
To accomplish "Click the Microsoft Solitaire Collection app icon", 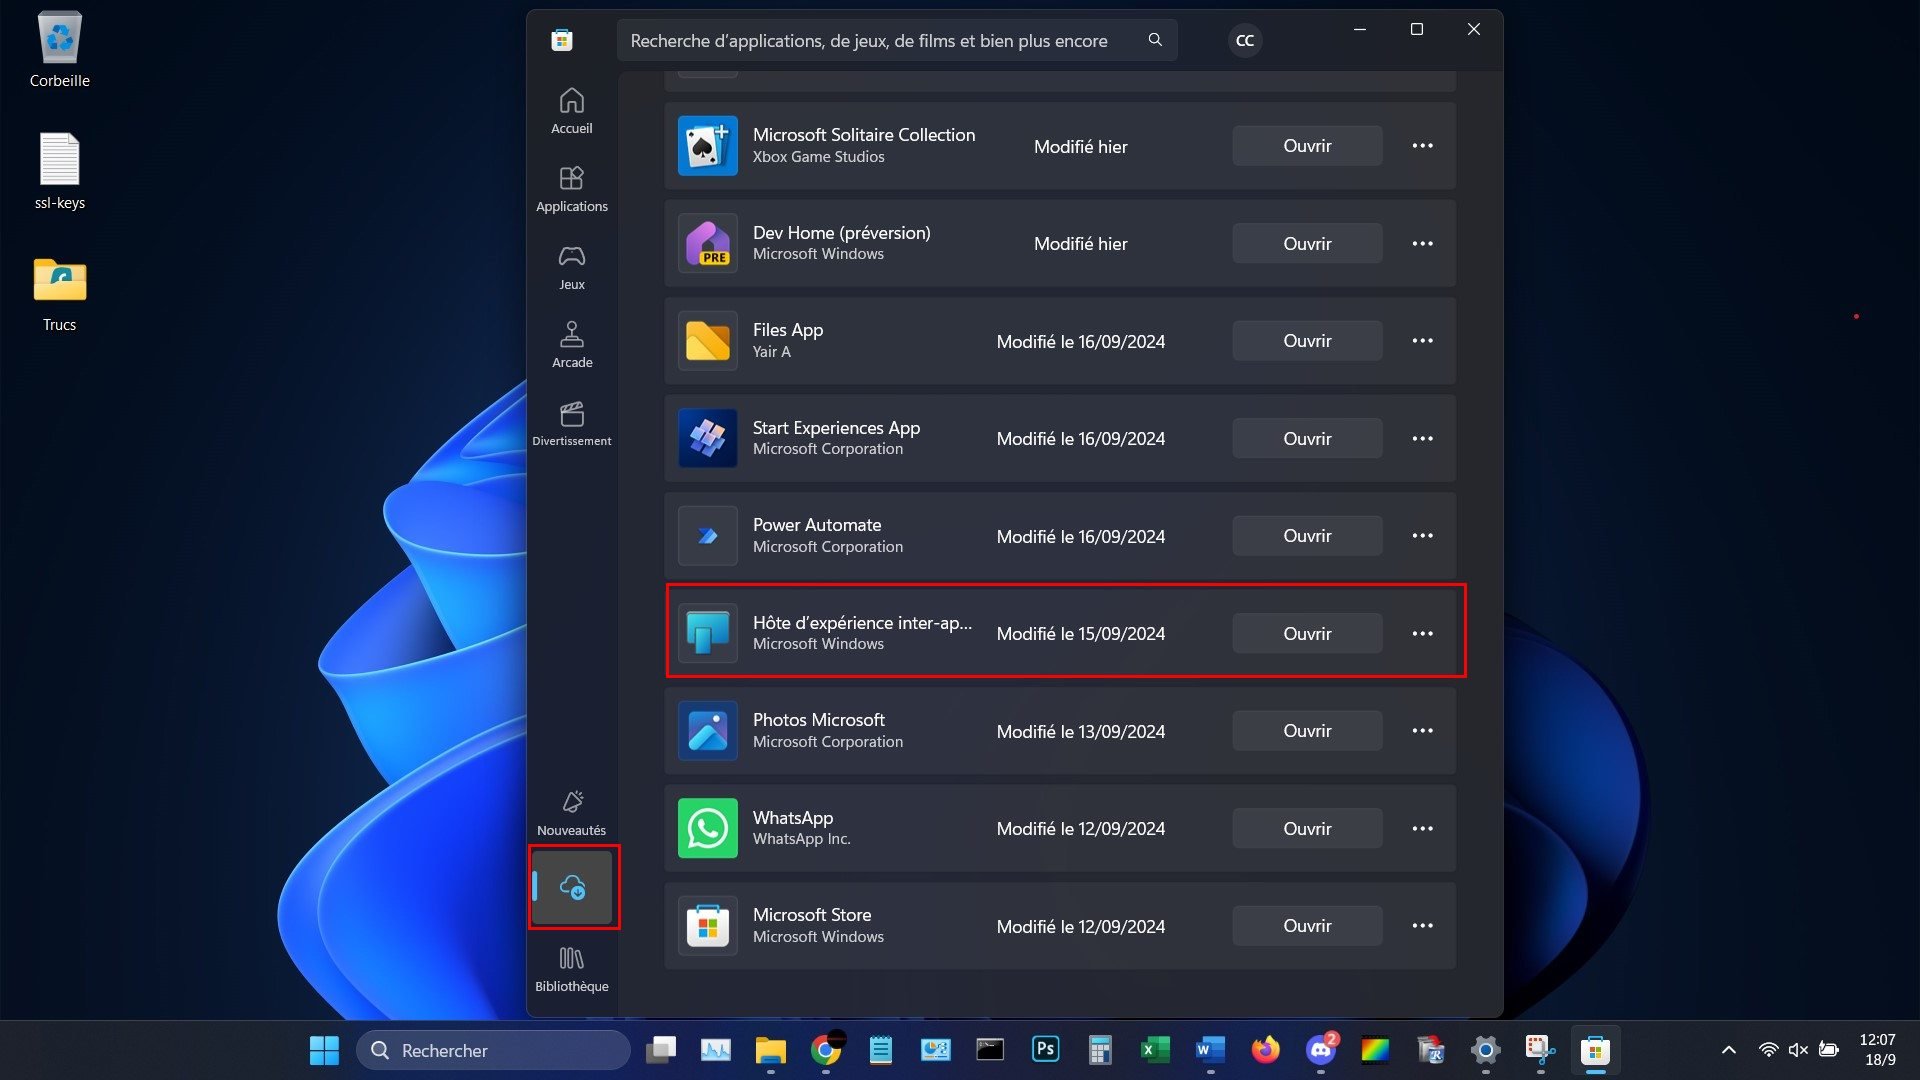I will pyautogui.click(x=707, y=146).
